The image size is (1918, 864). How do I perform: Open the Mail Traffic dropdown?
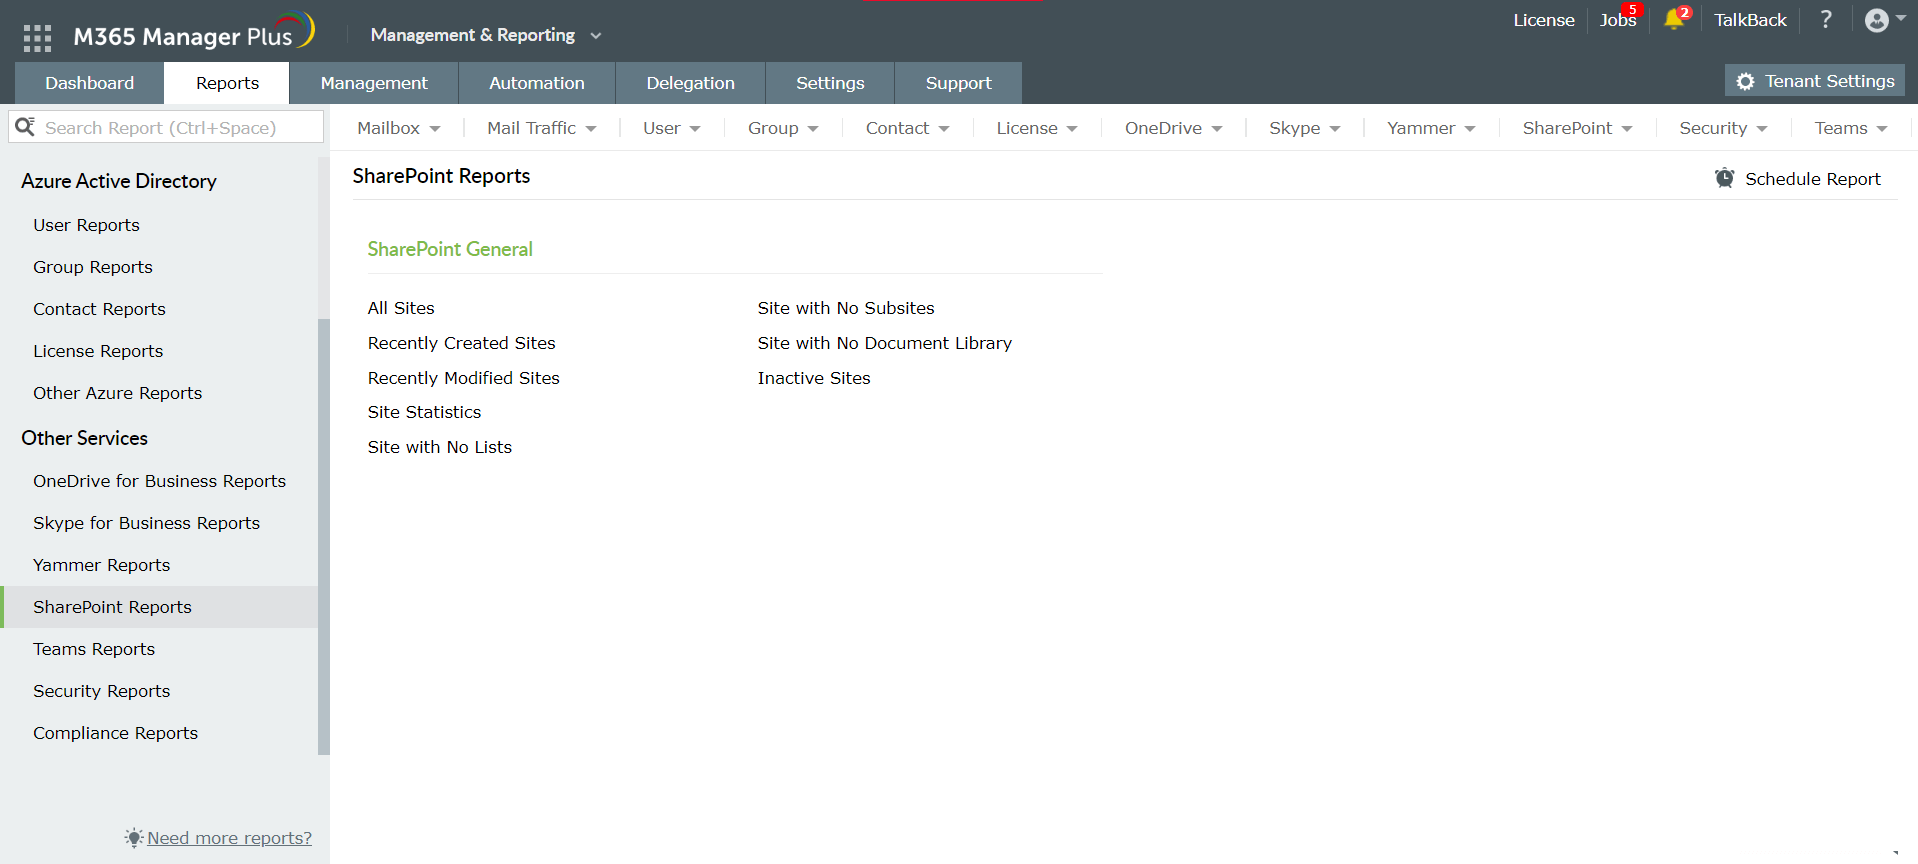pyautogui.click(x=542, y=128)
